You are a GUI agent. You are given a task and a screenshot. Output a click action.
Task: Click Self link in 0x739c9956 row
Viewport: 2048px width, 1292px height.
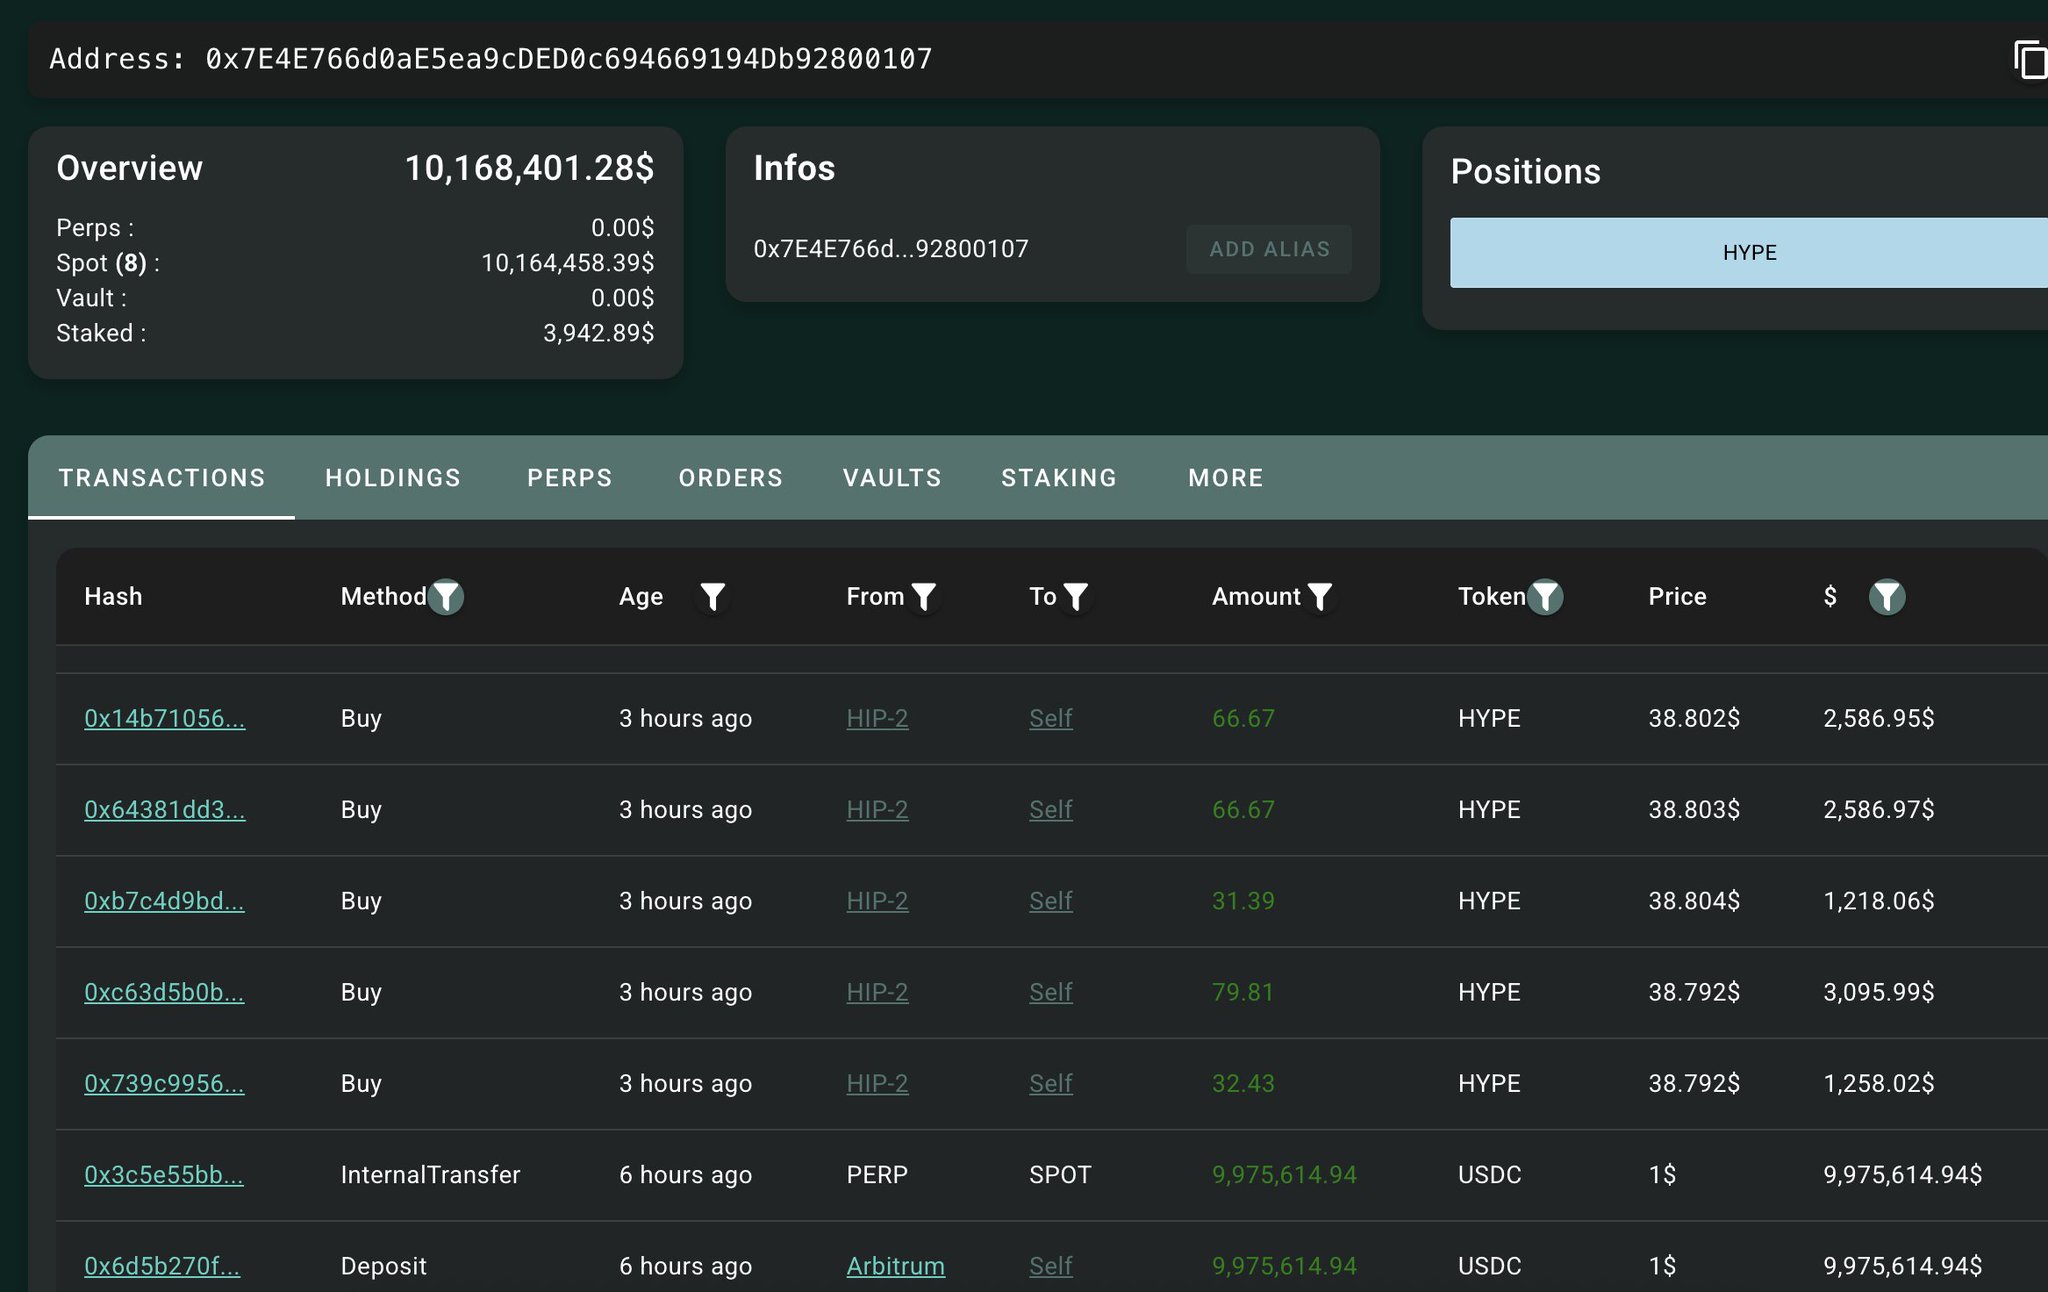1051,1083
